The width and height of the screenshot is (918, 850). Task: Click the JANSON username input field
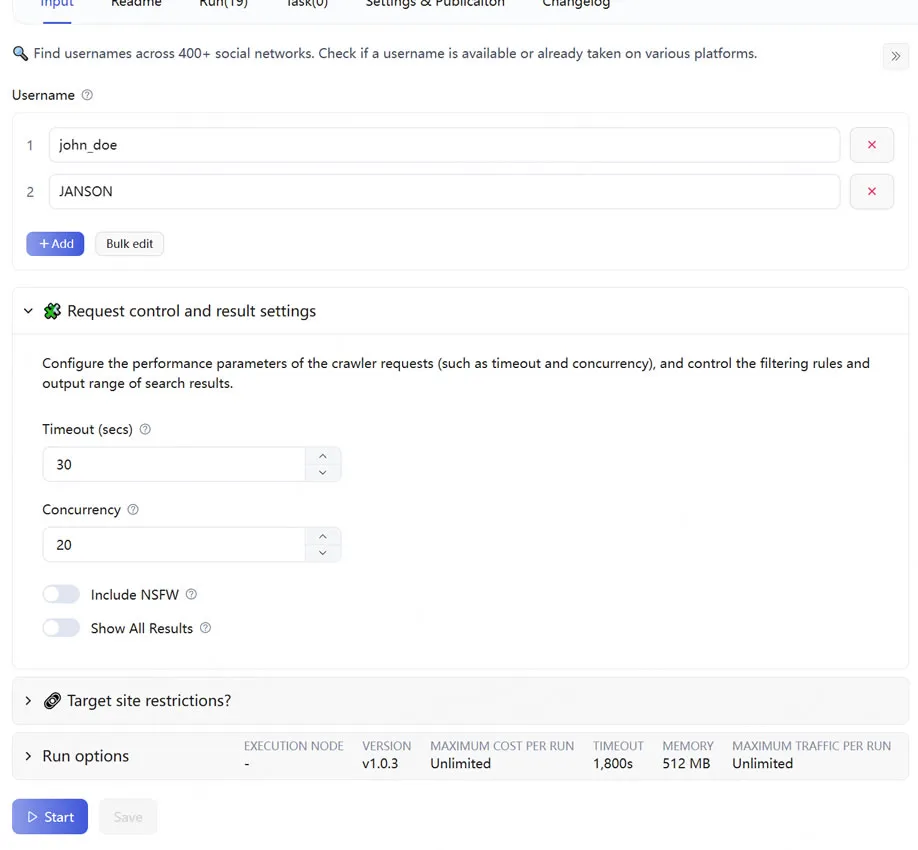443,192
